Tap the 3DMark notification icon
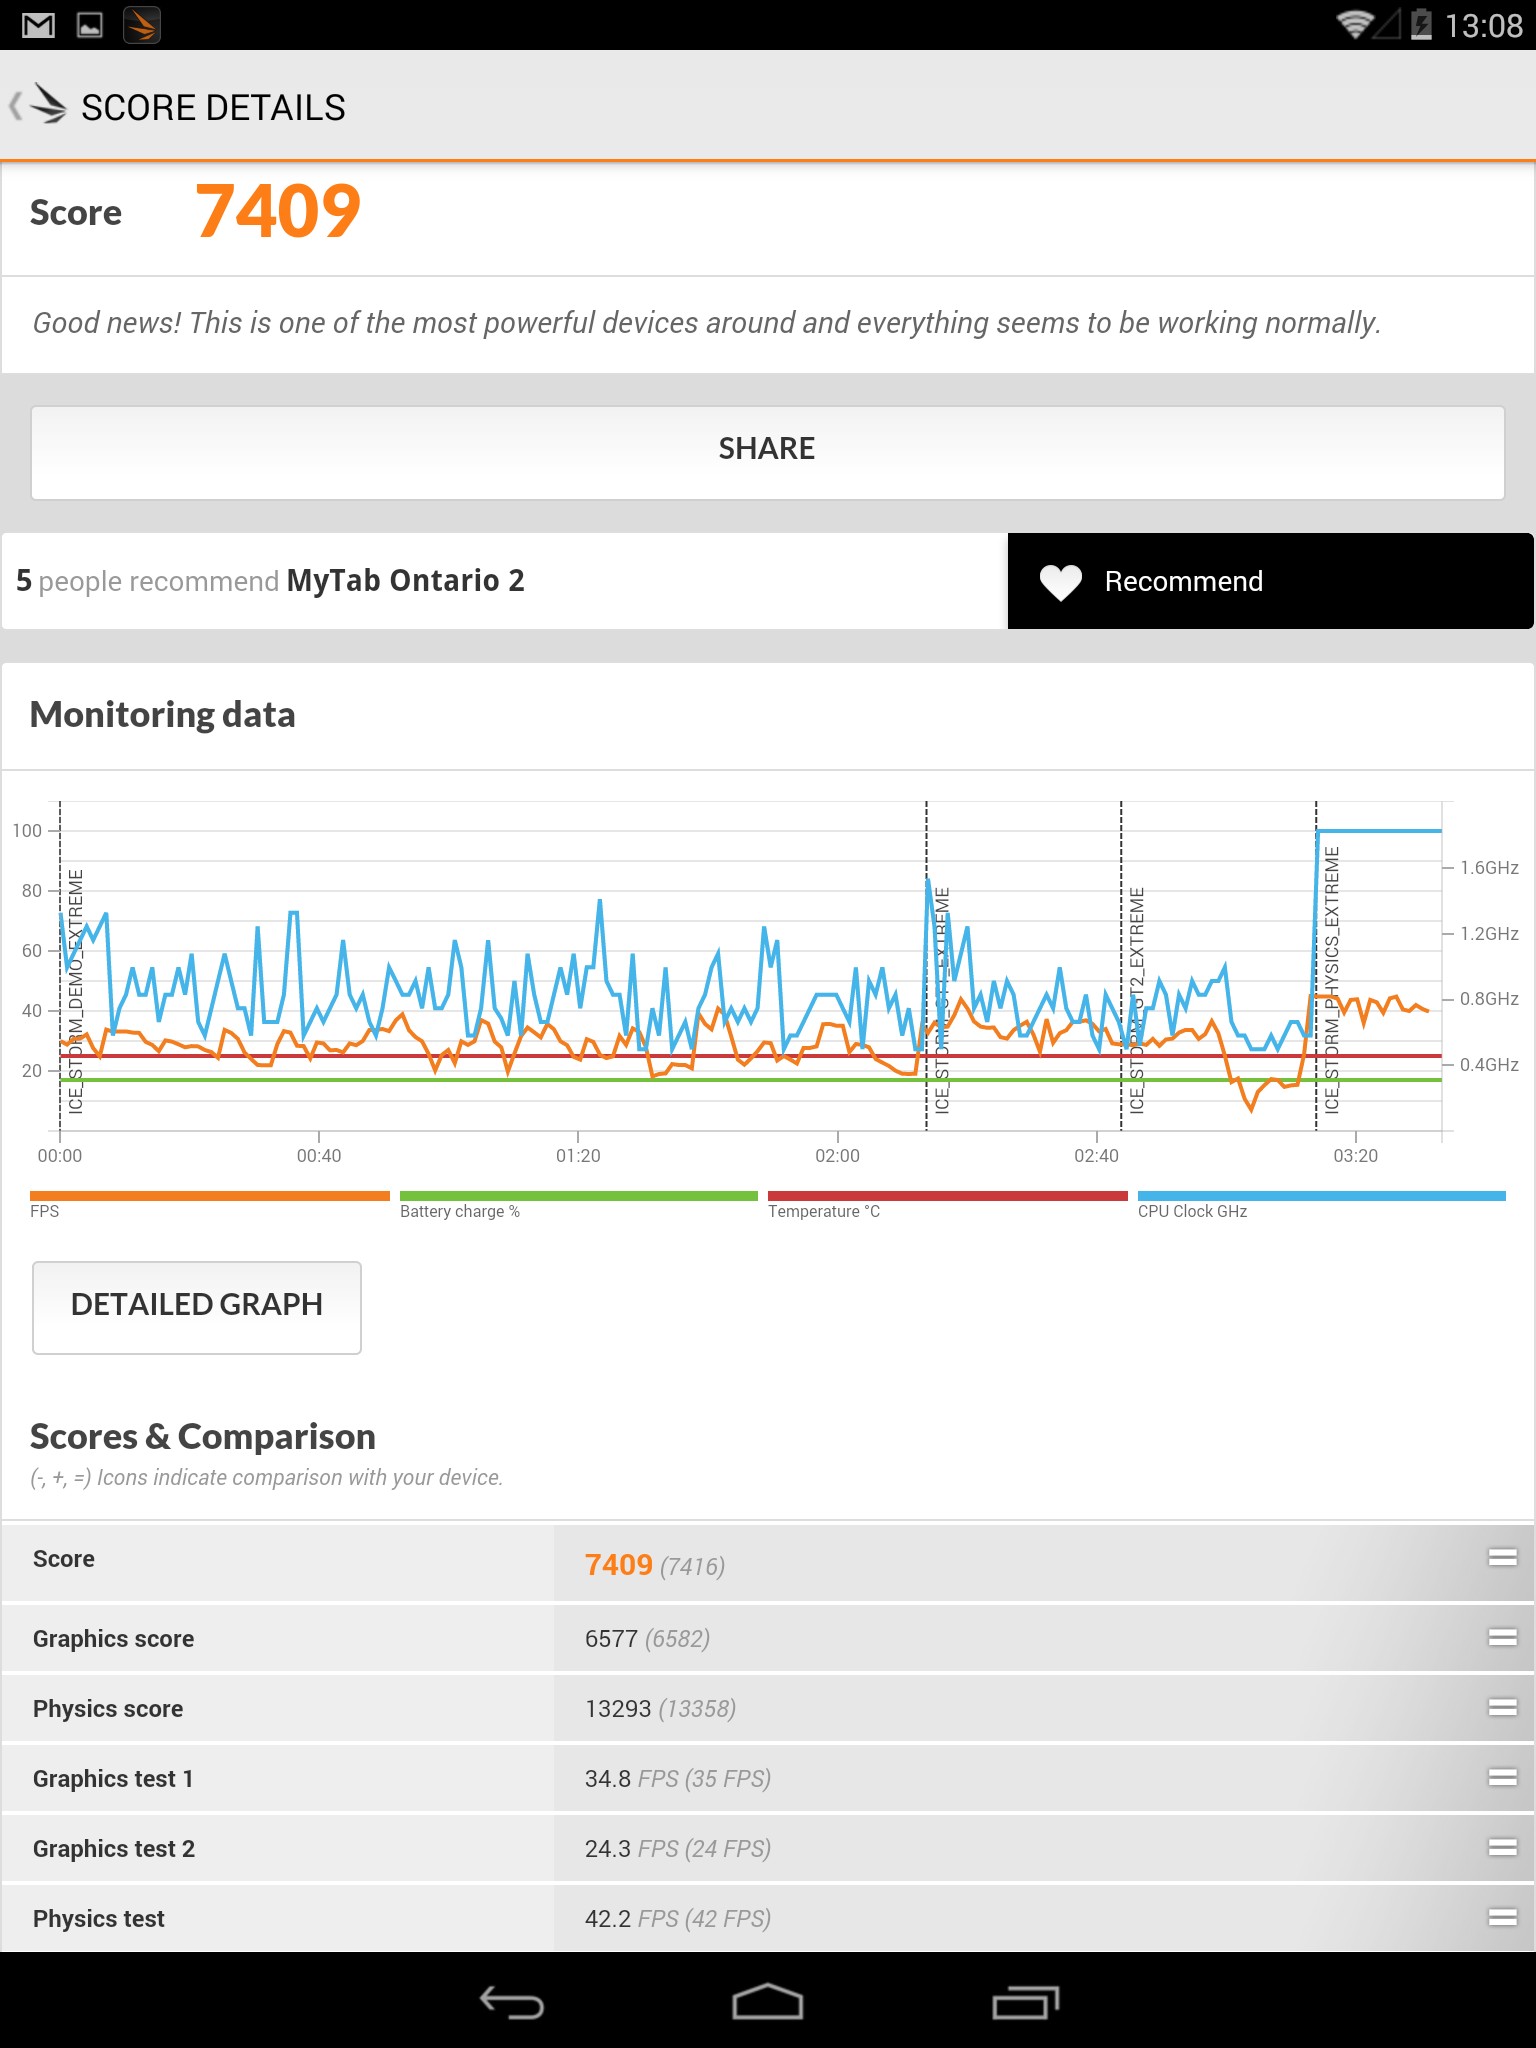Screen dimensions: 1536x2048 pos(142,25)
